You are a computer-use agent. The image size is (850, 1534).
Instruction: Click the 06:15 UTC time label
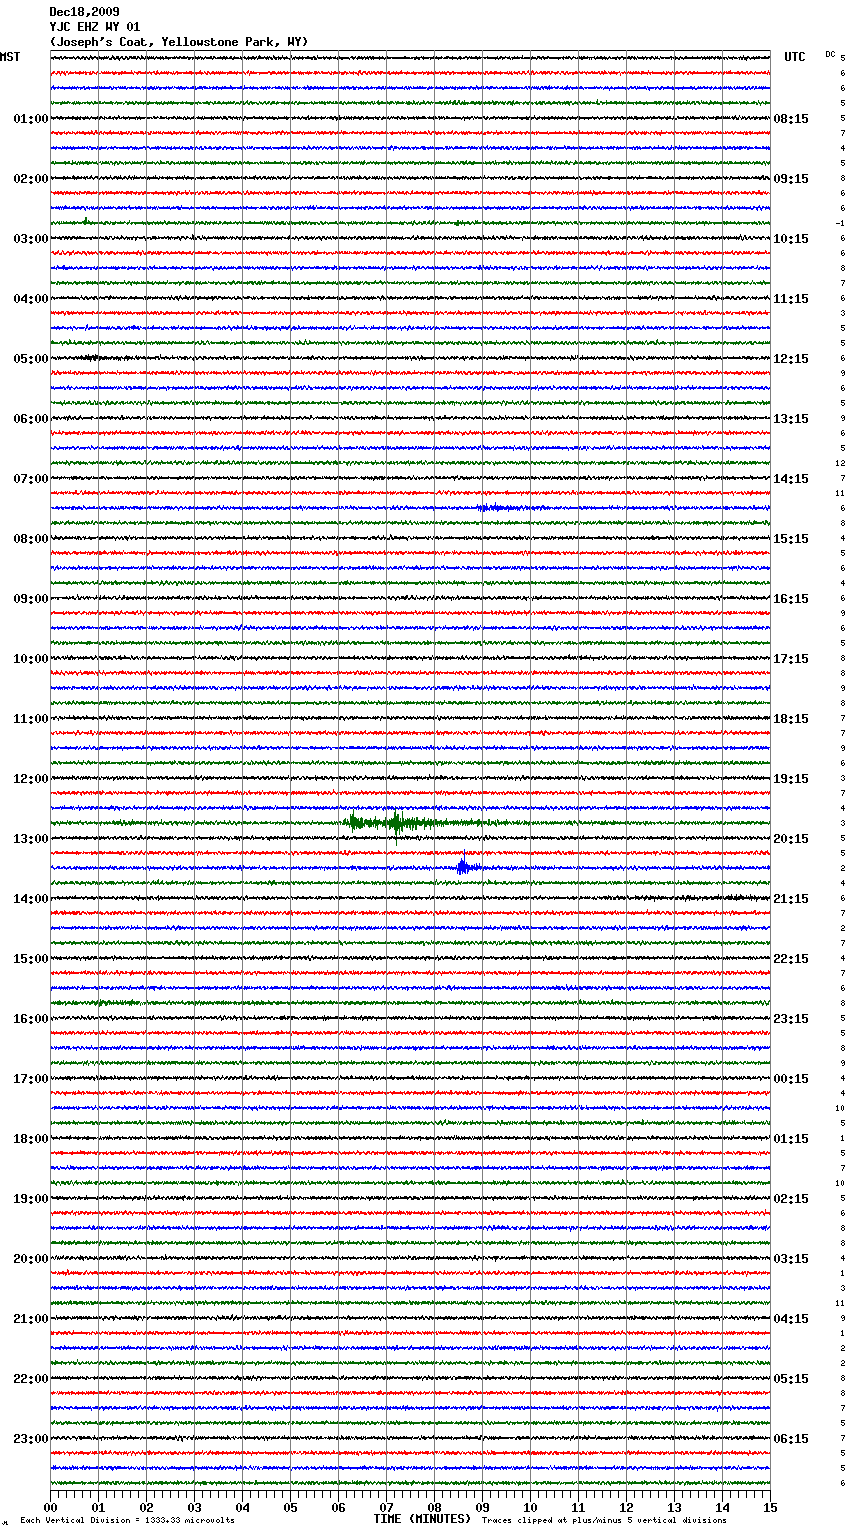coord(791,1439)
